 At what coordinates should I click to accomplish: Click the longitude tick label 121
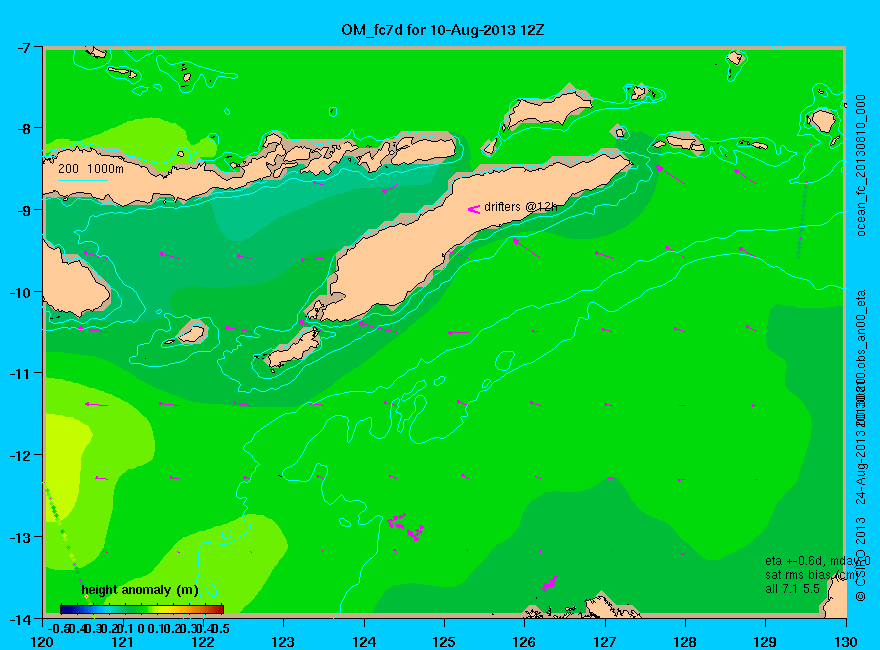click(x=123, y=642)
